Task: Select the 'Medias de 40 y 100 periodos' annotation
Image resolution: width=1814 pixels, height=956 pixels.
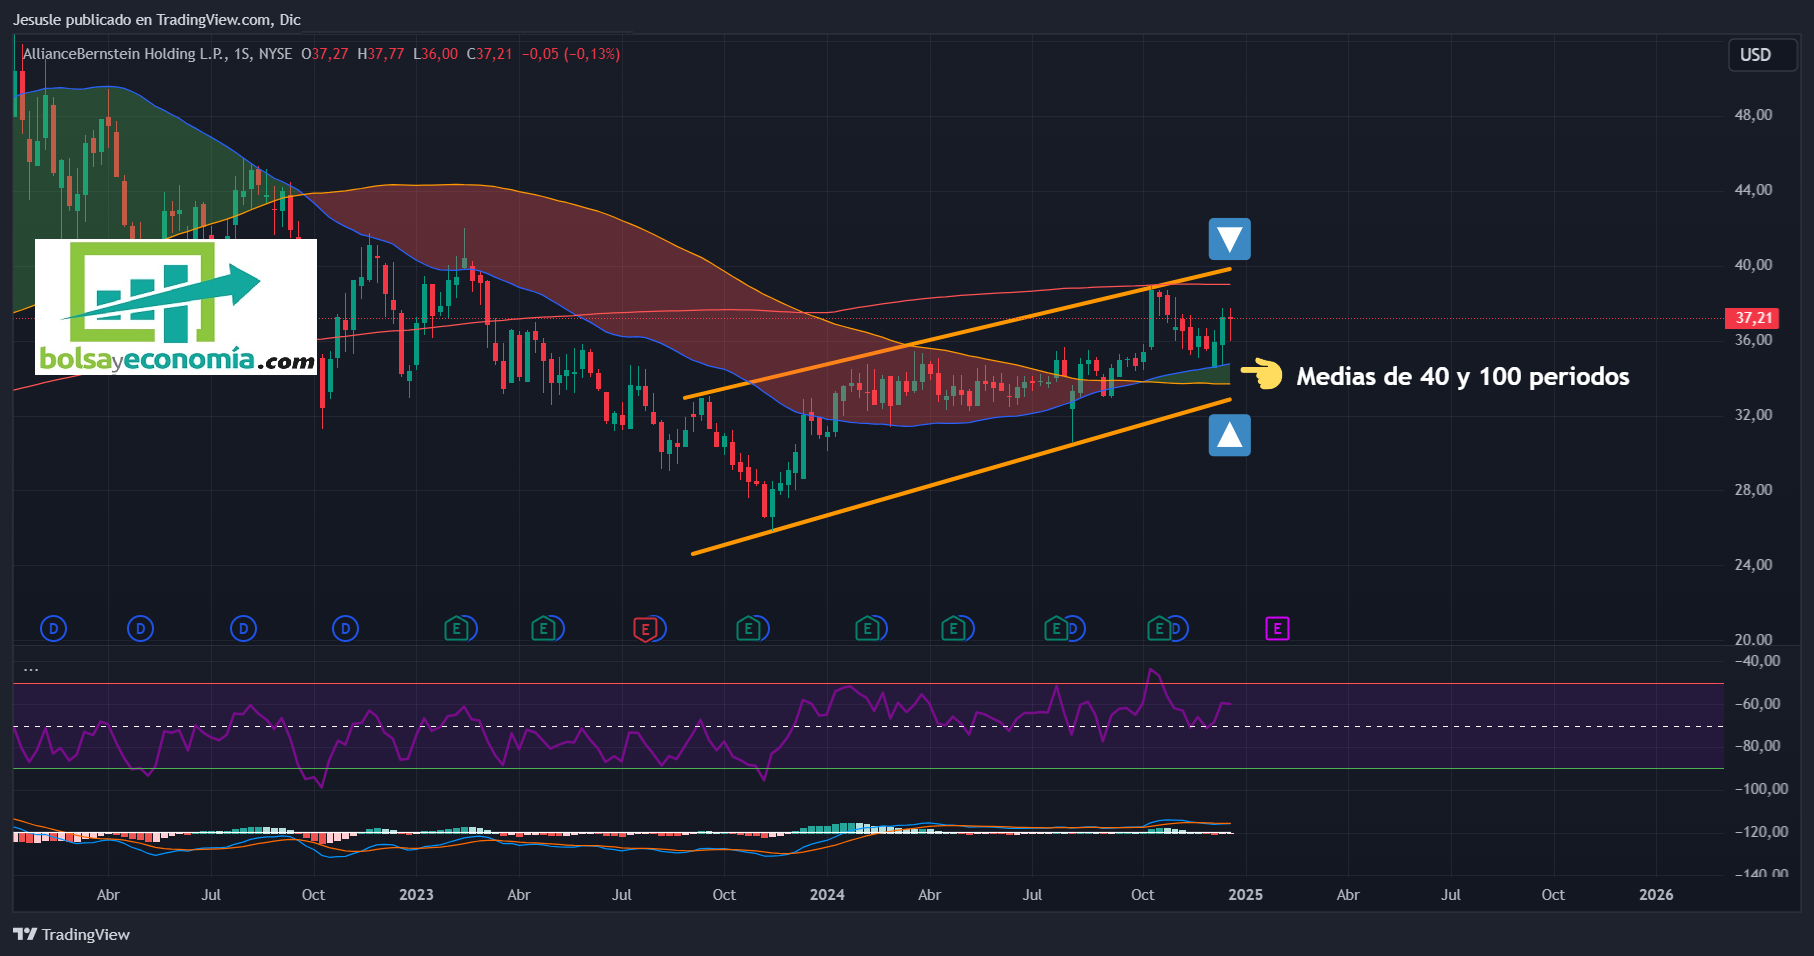Action: click(x=1462, y=377)
